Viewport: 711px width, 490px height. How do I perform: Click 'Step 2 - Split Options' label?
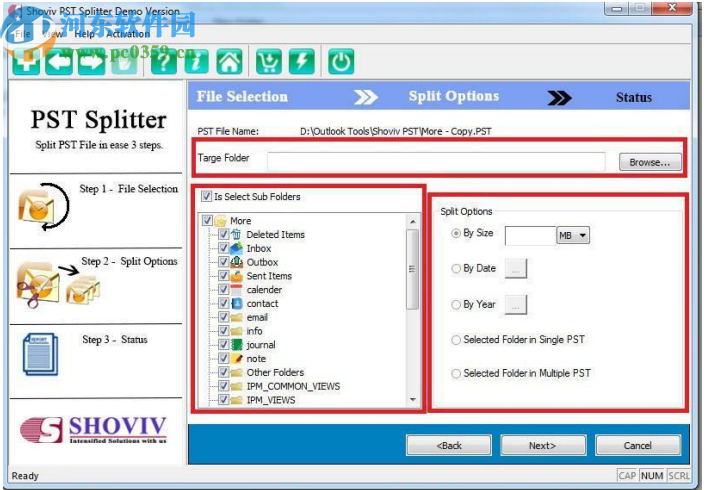tap(129, 261)
